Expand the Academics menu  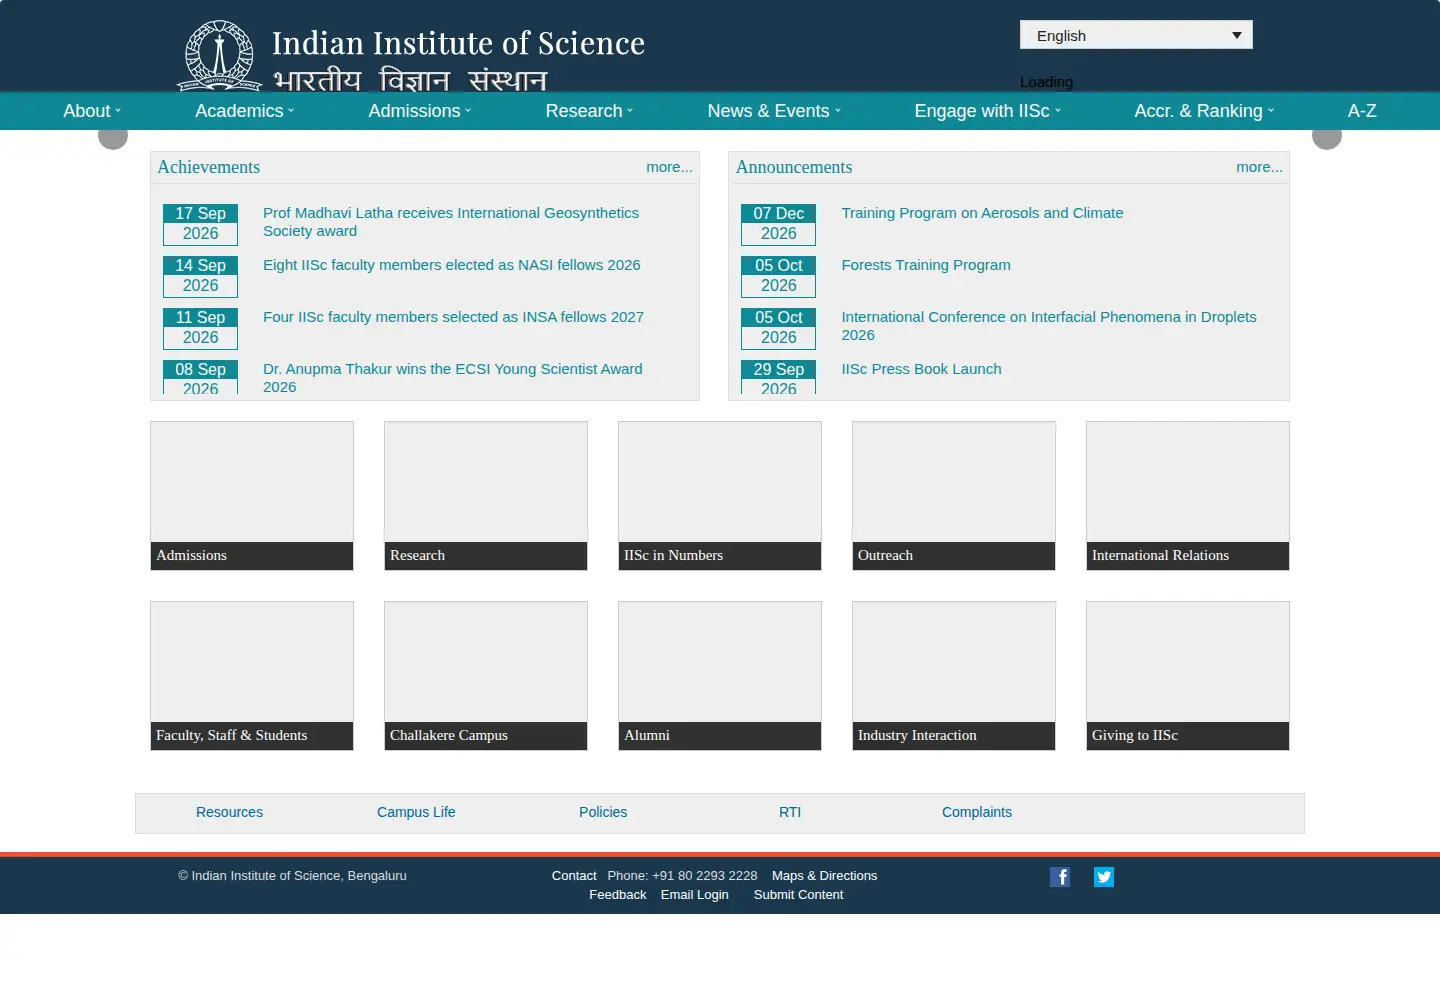point(245,111)
